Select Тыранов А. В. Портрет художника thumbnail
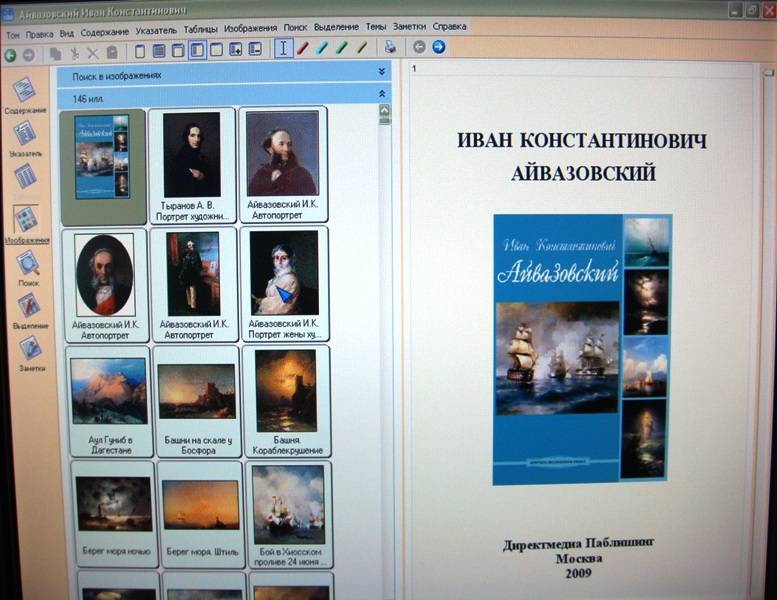Viewport: 777px width, 600px height. [192, 165]
